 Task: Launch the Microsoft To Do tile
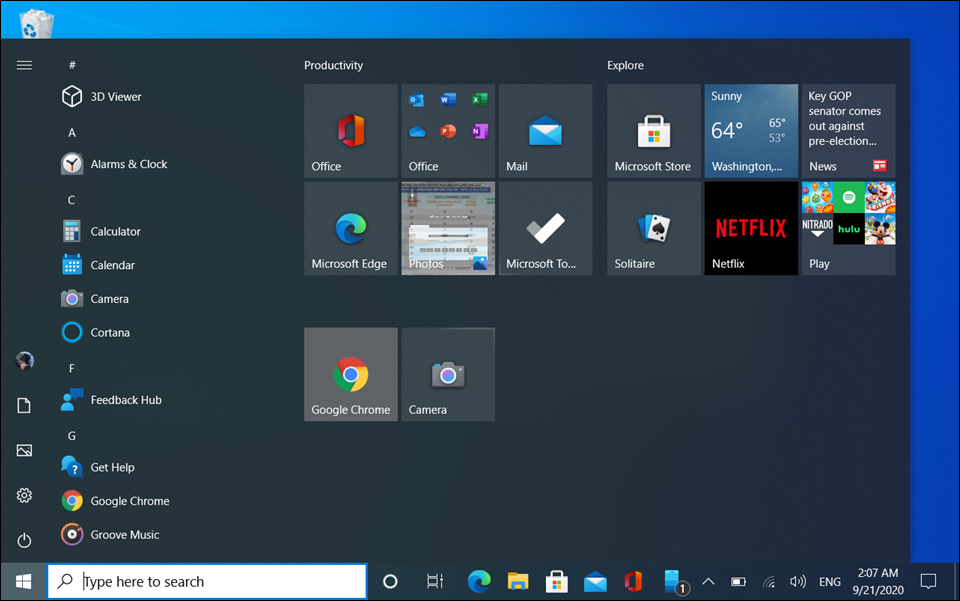545,228
